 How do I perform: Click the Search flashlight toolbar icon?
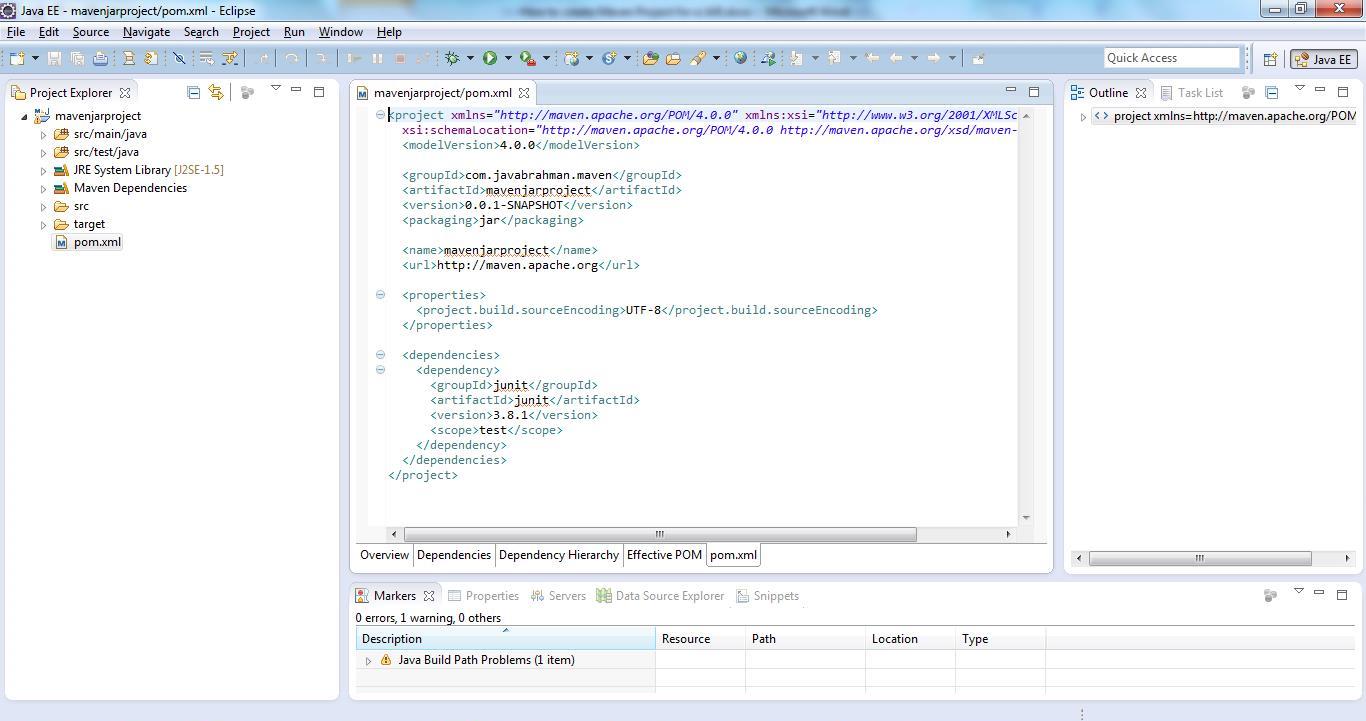tap(698, 58)
